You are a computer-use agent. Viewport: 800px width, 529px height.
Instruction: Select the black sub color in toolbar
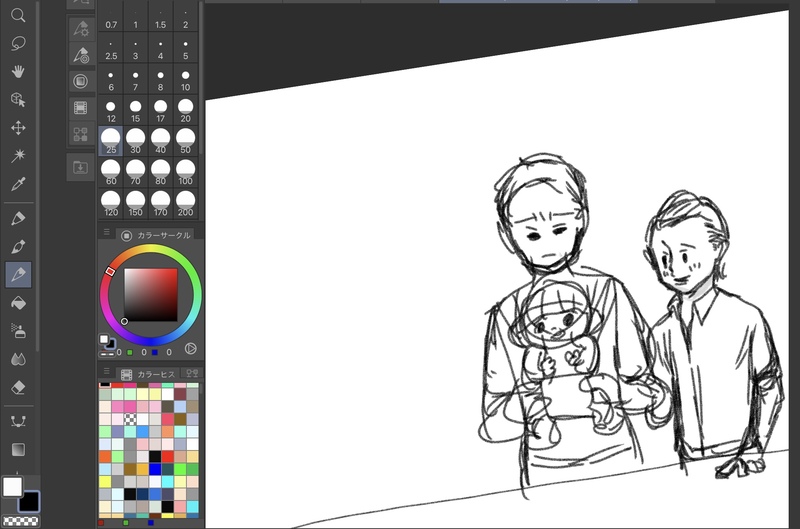click(x=29, y=501)
